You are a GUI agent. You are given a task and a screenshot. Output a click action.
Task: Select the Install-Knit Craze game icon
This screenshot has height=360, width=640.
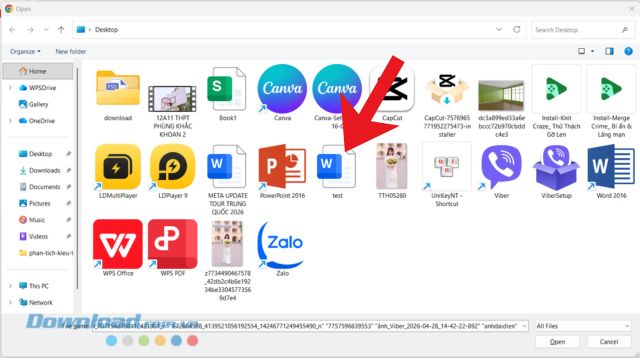click(x=556, y=89)
